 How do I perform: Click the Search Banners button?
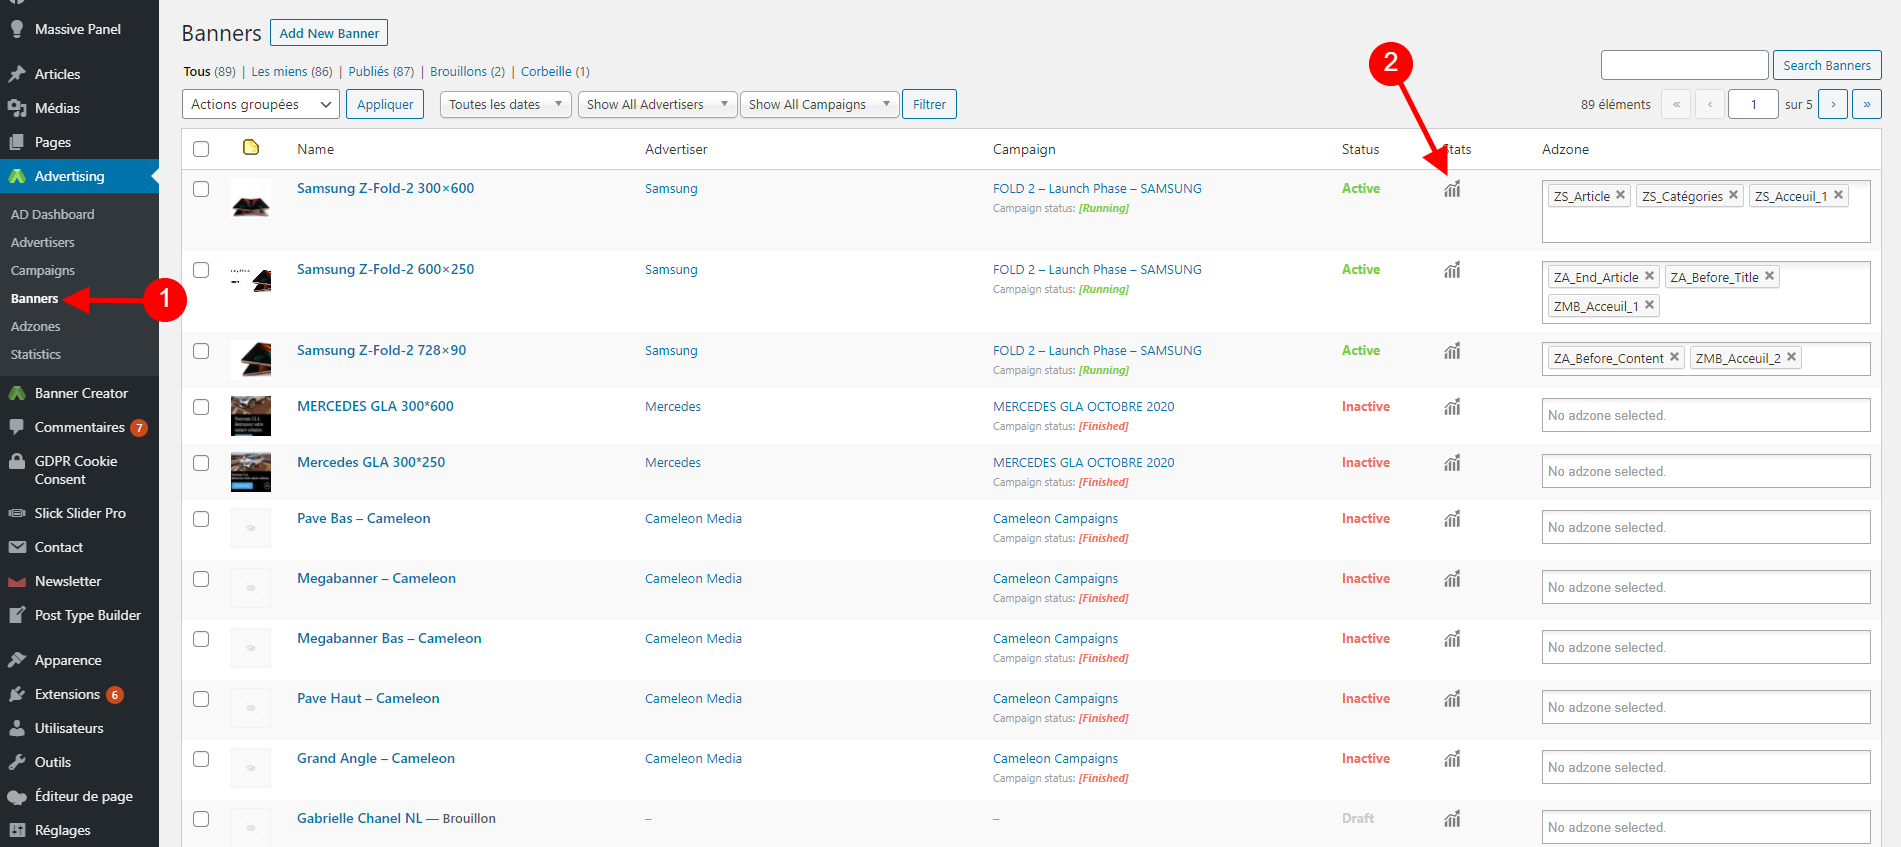pos(1826,65)
